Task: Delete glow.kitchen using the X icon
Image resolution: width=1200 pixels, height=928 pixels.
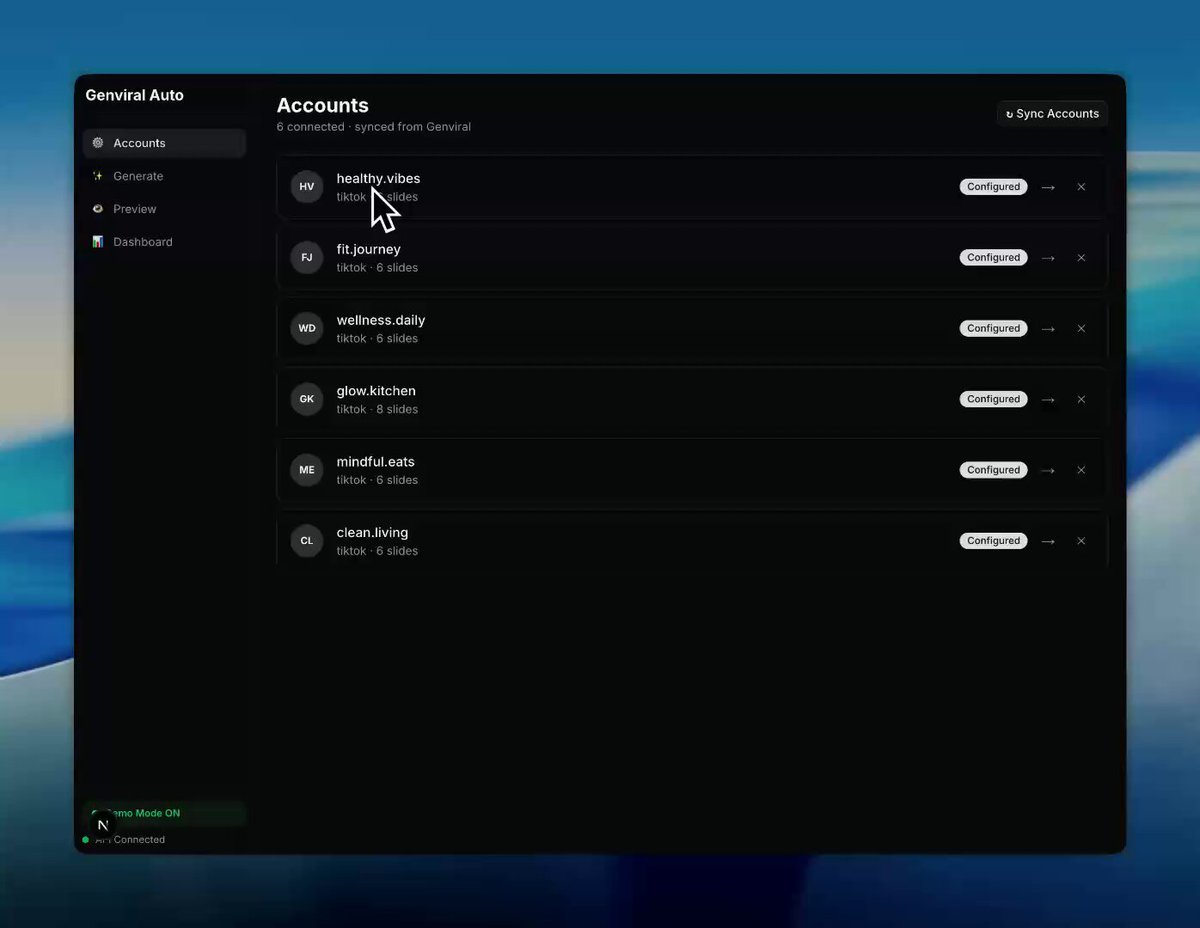Action: [x=1081, y=399]
